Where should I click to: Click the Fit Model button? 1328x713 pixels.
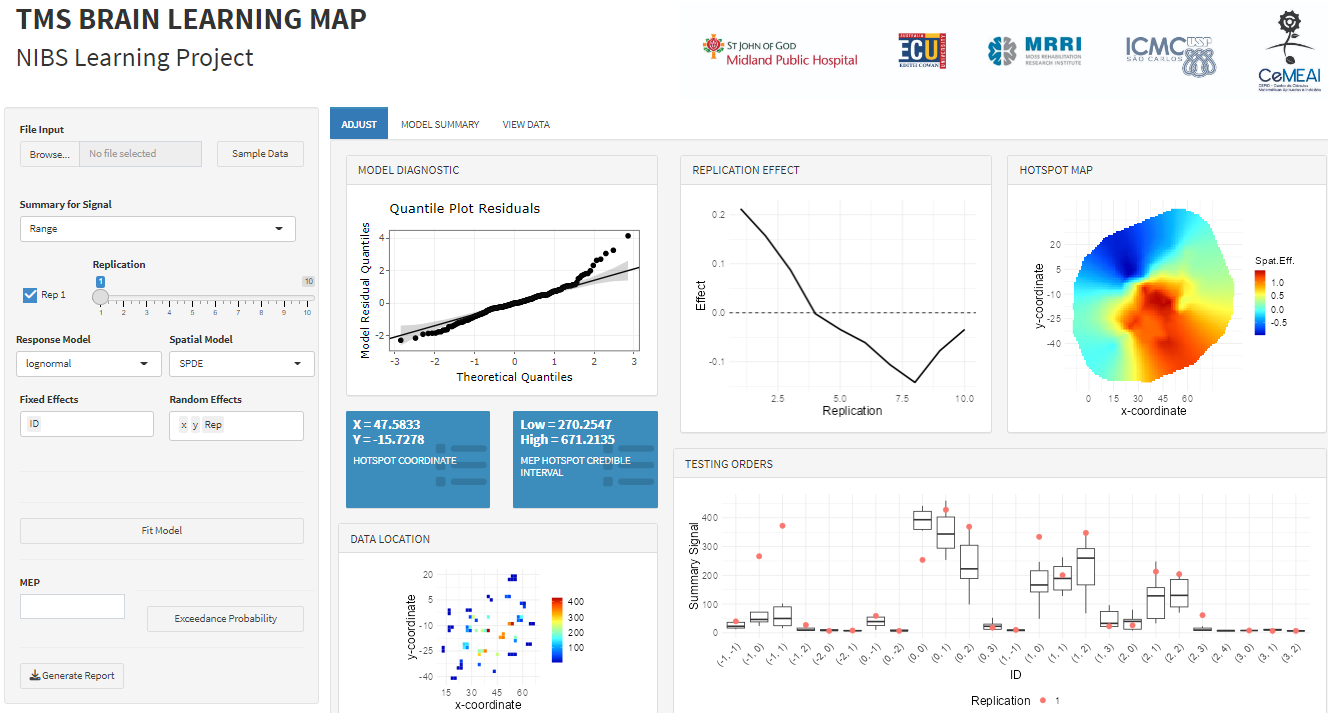162,531
